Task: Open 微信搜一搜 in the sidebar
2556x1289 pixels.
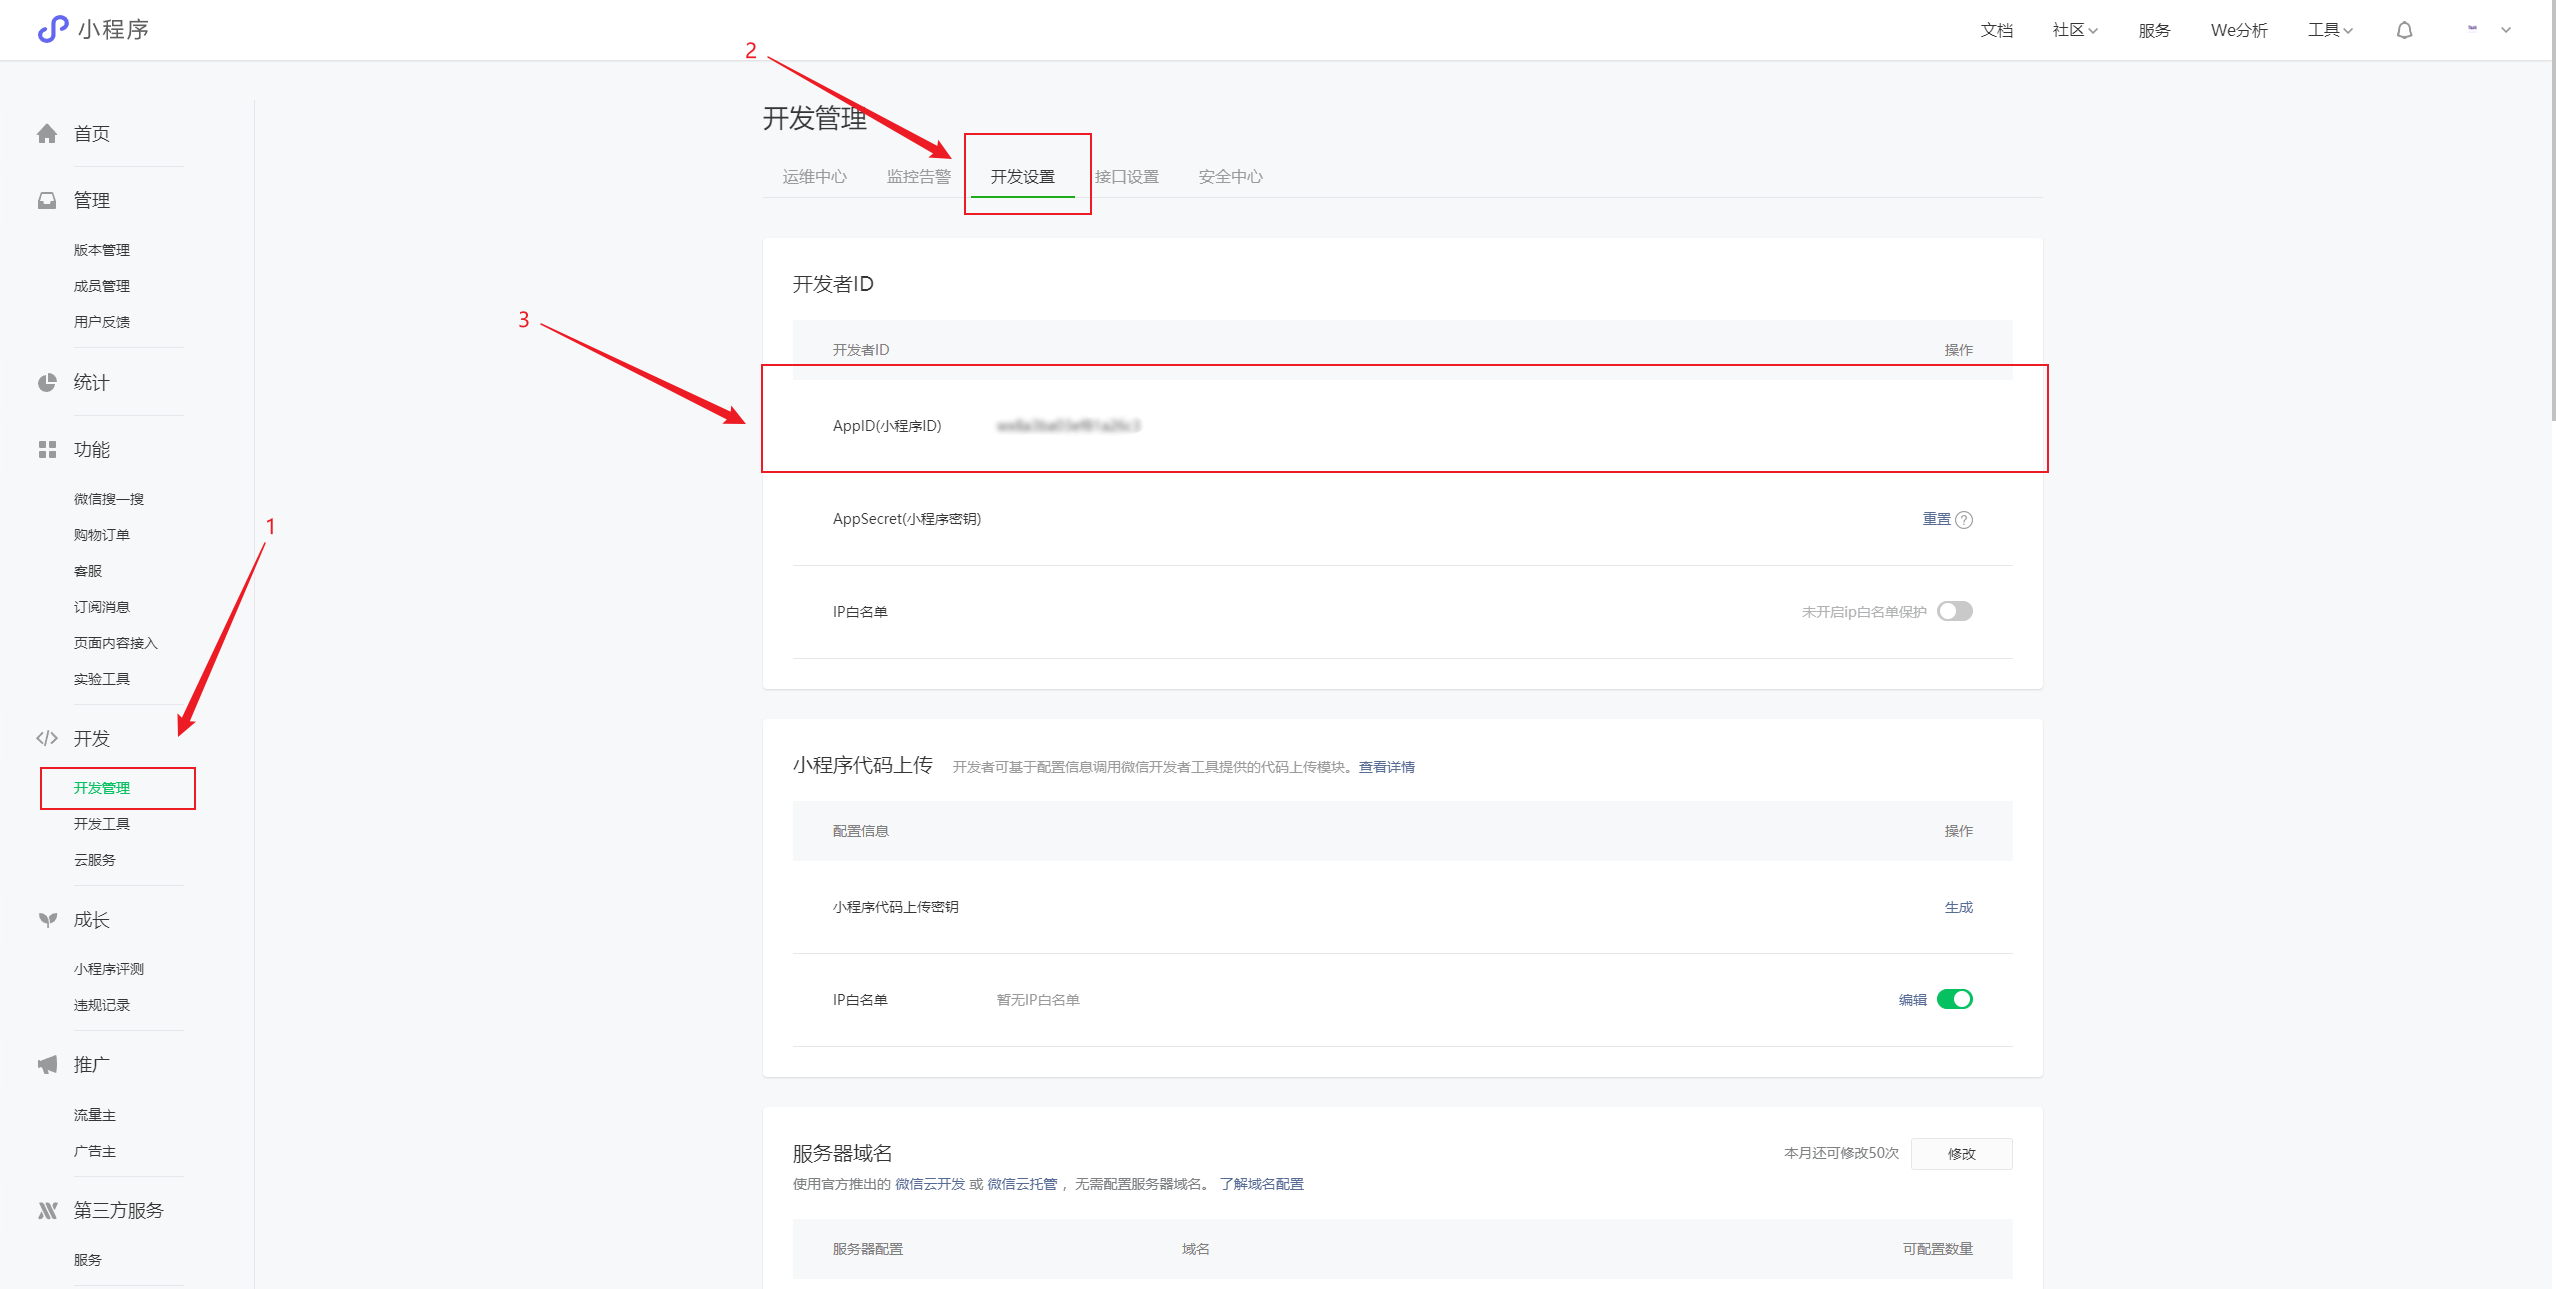Action: pyautogui.click(x=109, y=500)
